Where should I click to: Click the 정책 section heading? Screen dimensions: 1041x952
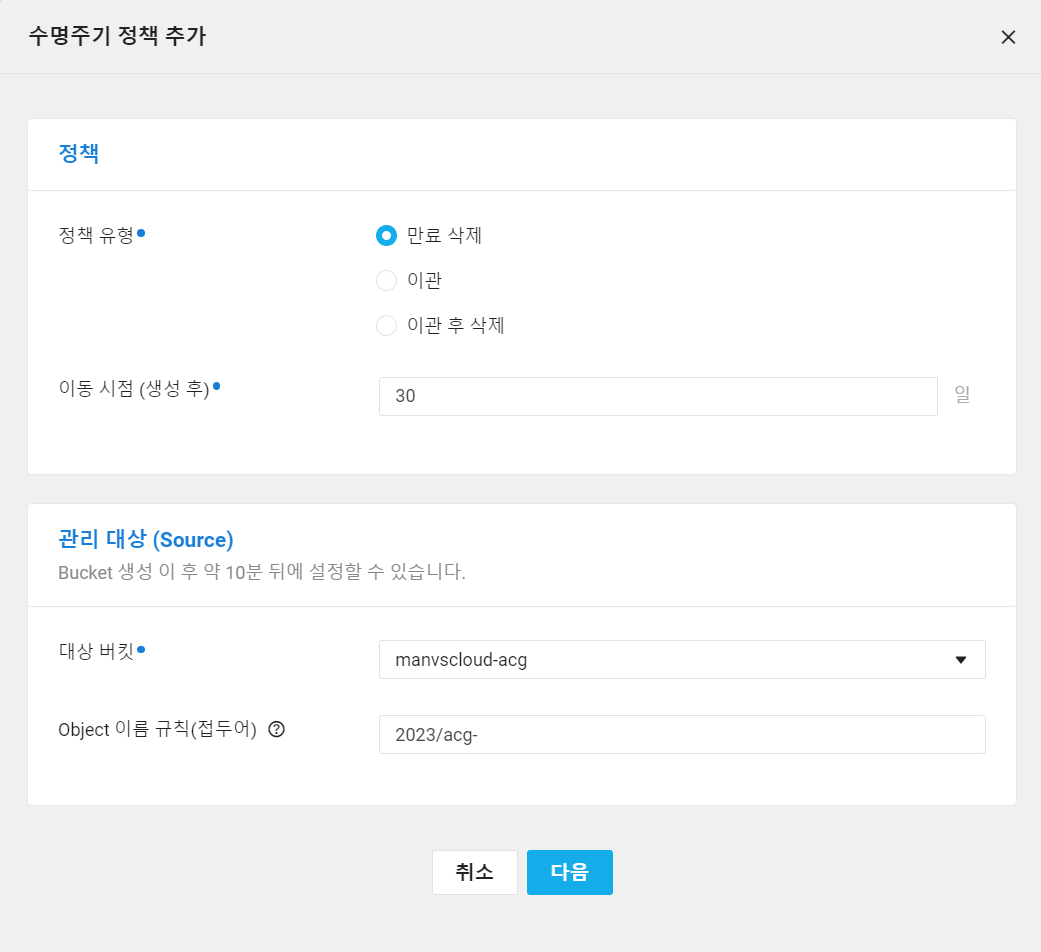pyautogui.click(x=79, y=154)
